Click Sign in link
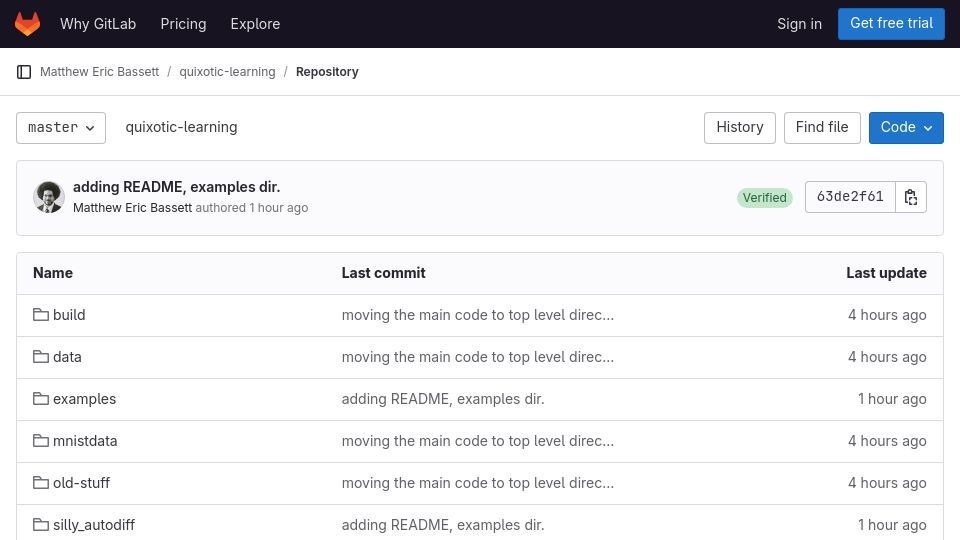This screenshot has height=540, width=960. point(800,24)
